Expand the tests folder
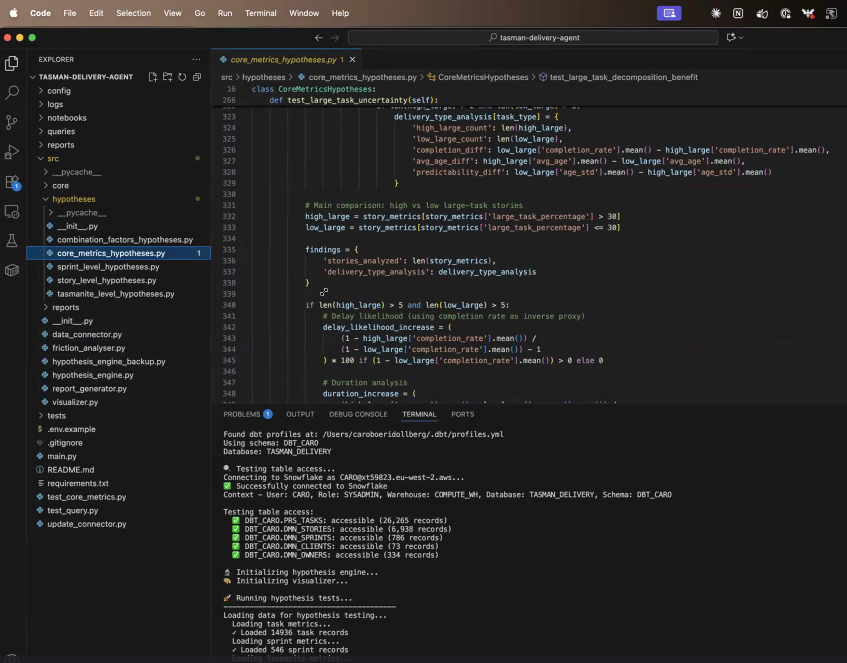847x663 pixels. [x=57, y=416]
